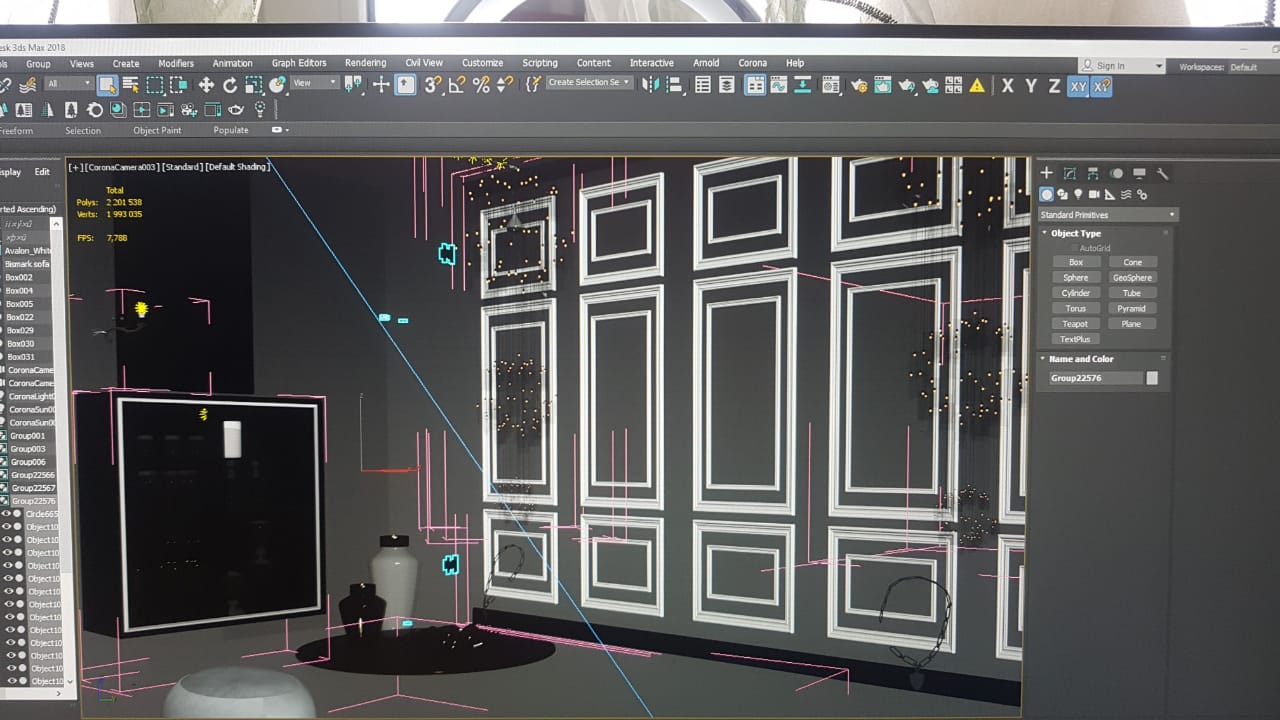The image size is (1280, 720).
Task: Open the Sign In dropdown
Action: pyautogui.click(x=1124, y=66)
